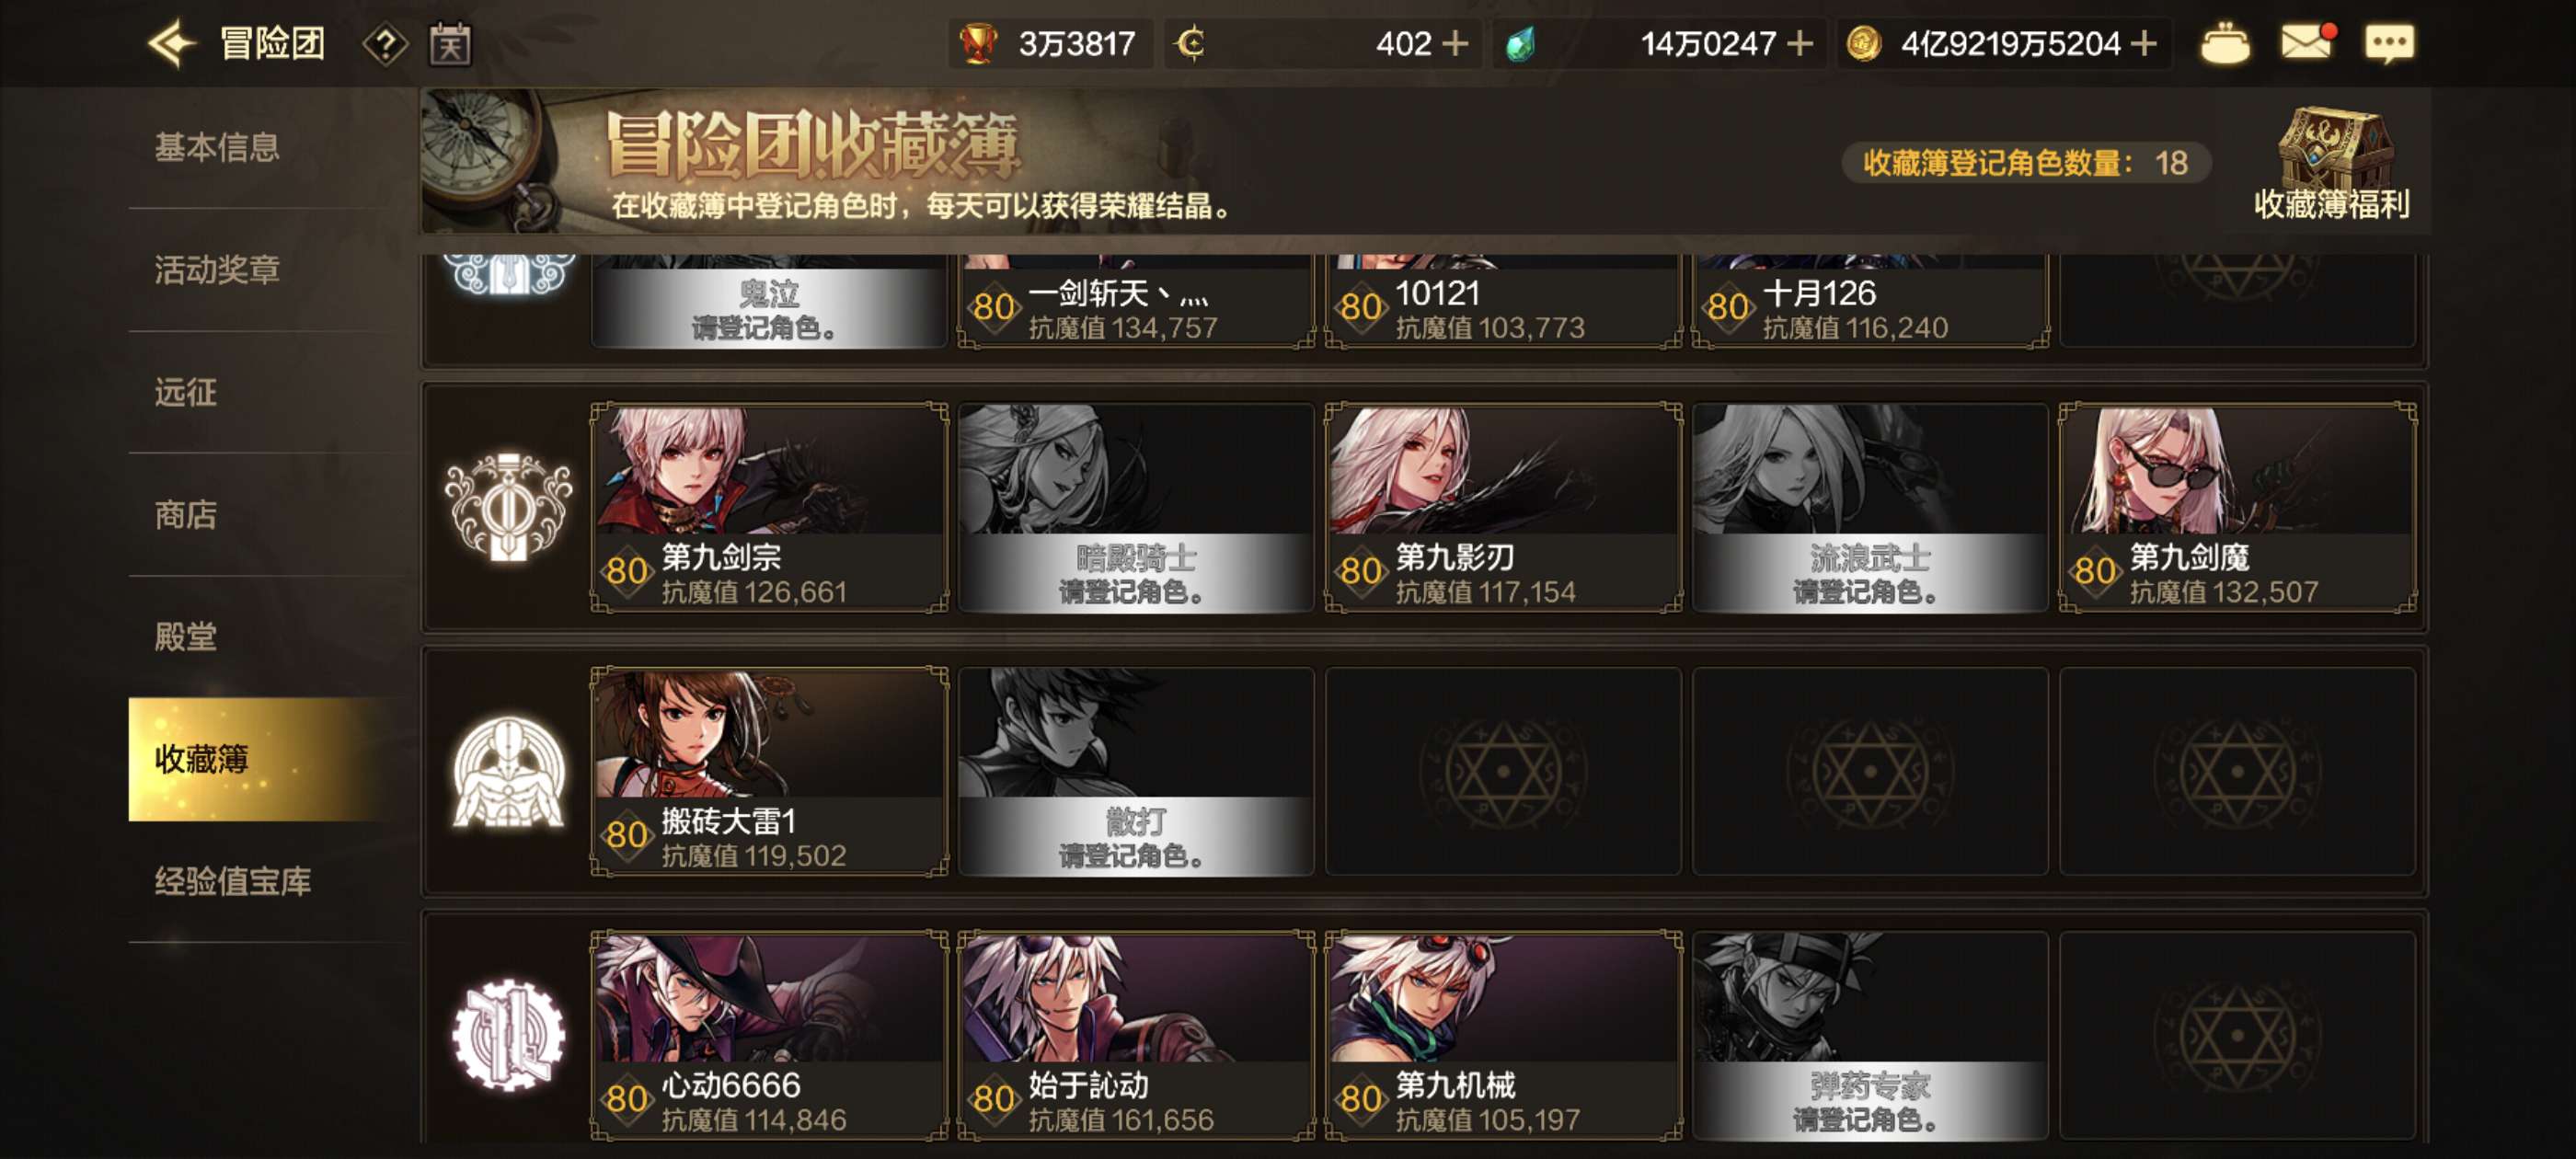
Task: Open the chat bubble icon
Action: 2389,44
